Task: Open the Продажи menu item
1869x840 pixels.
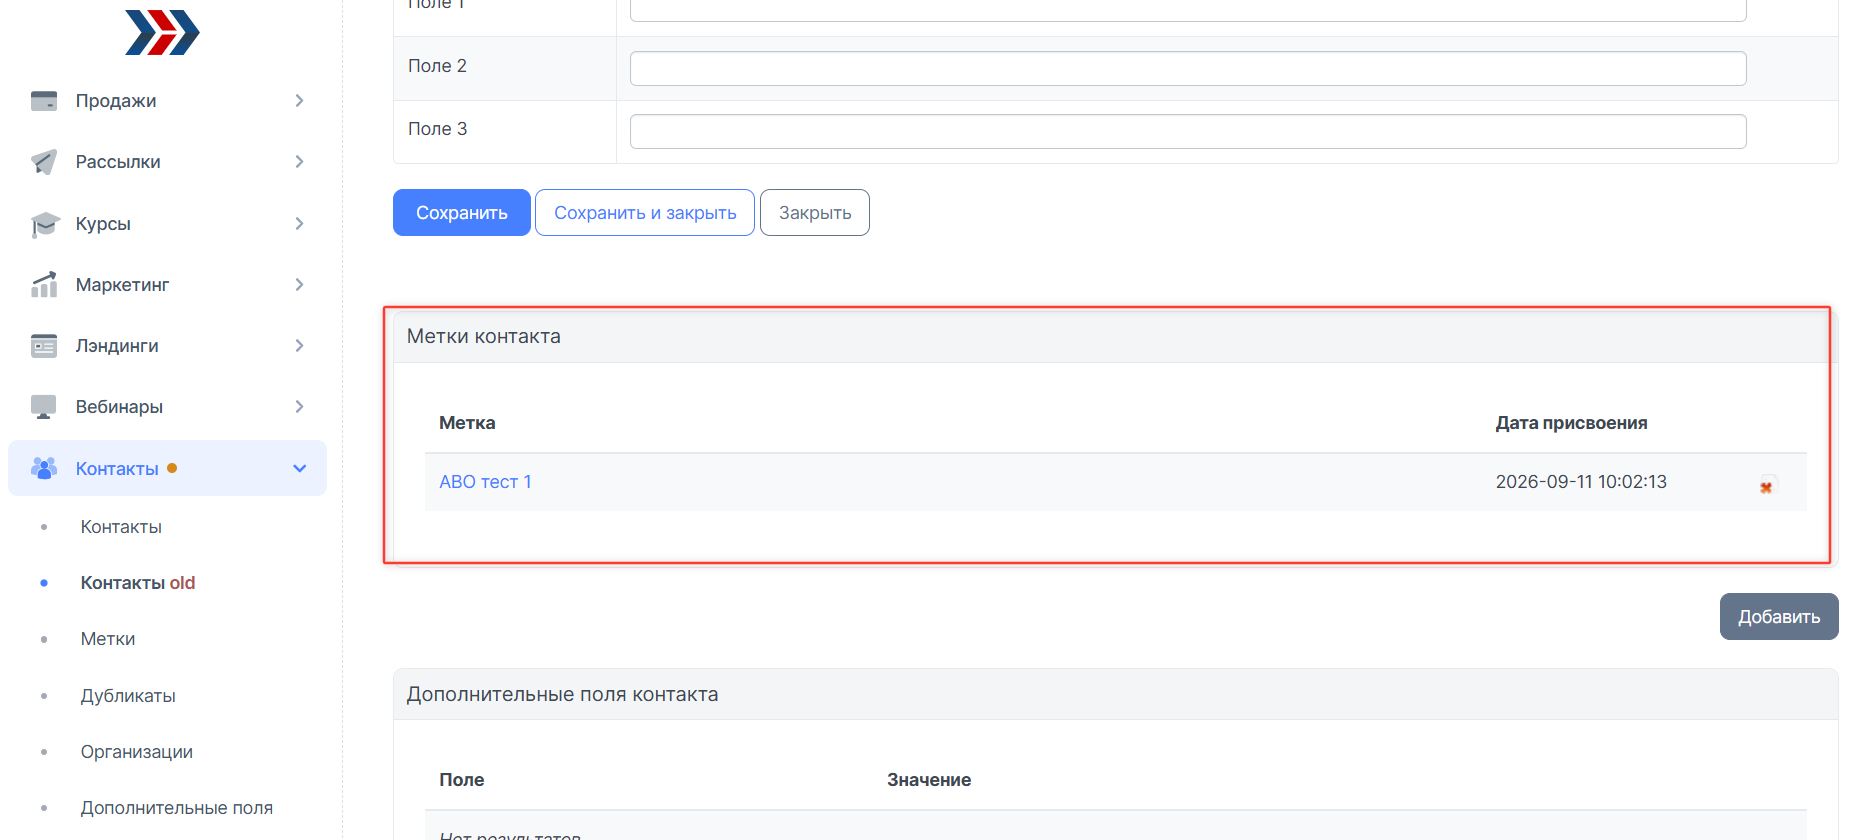Action: click(x=116, y=101)
